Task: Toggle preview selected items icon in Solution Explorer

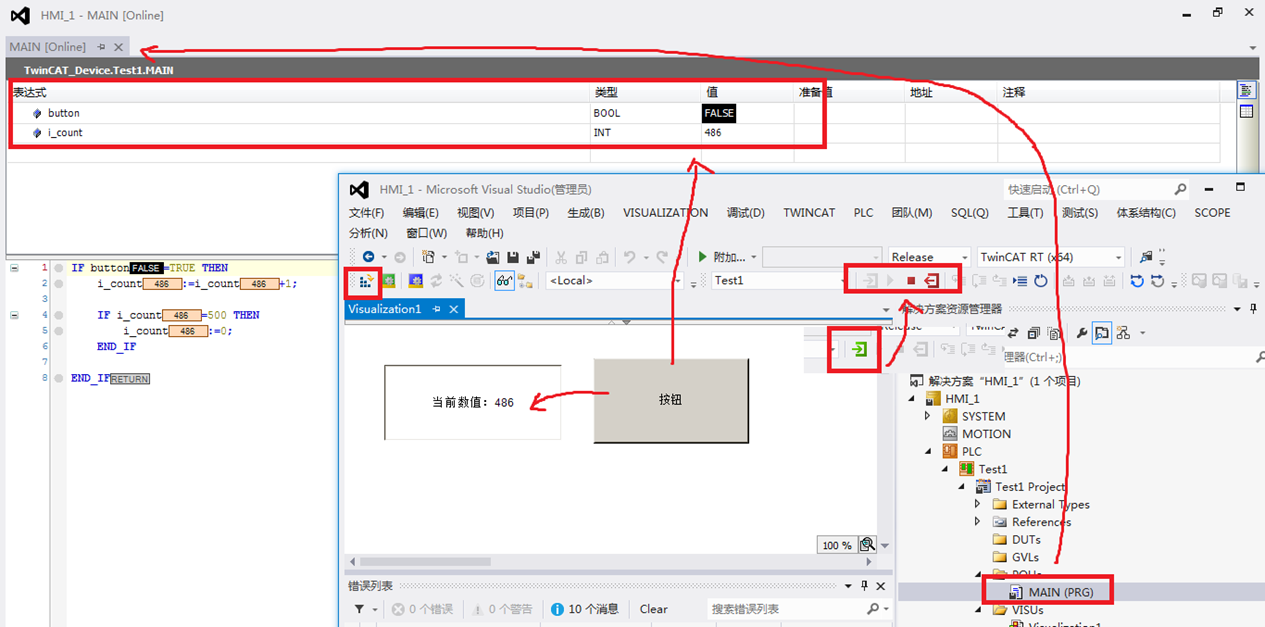Action: point(1102,333)
